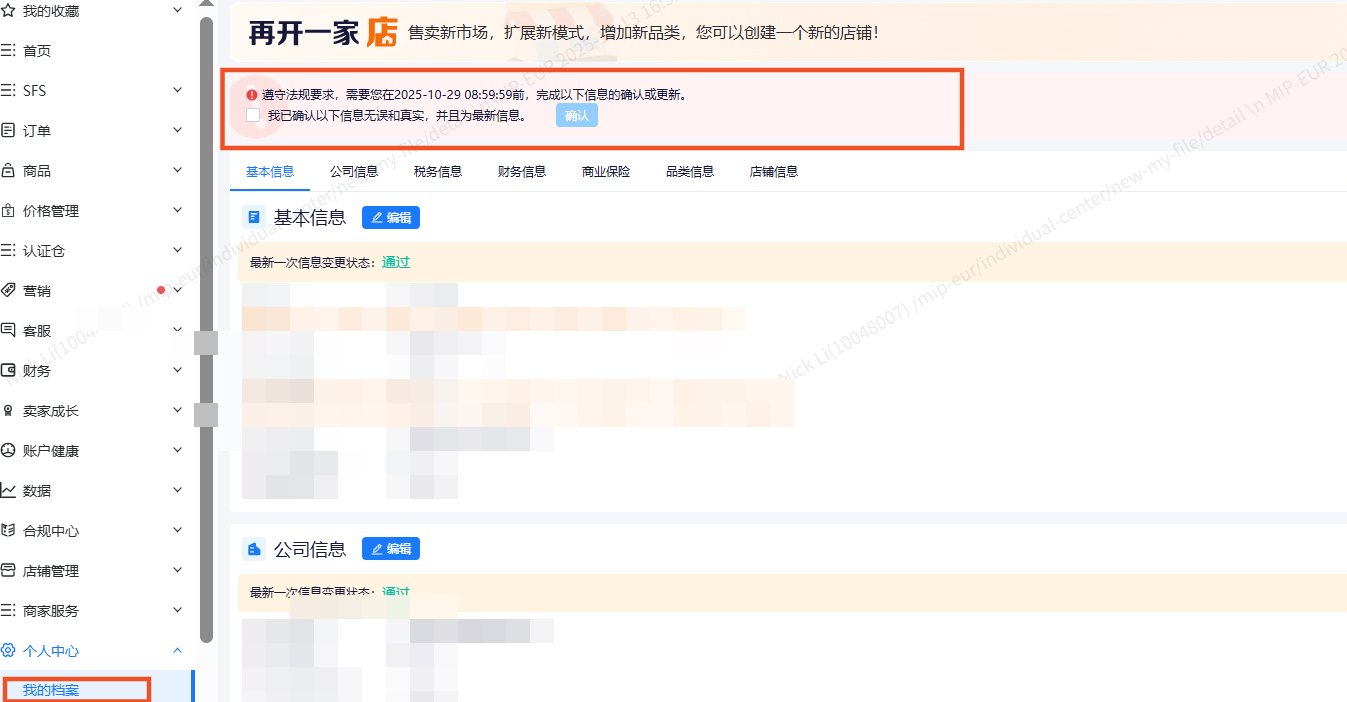Screen dimensions: 1347x702
Task: Open 卖家成长 sidebar menu label
Action: coord(51,411)
